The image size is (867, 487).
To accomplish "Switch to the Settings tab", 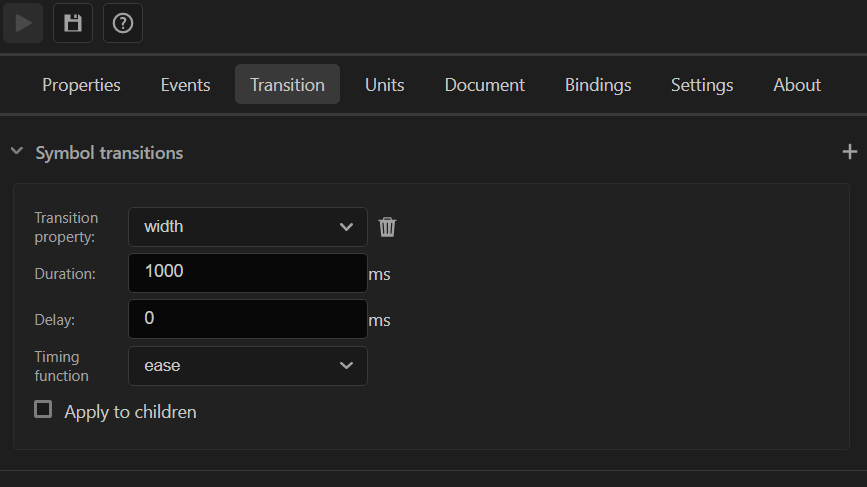I will (x=702, y=85).
